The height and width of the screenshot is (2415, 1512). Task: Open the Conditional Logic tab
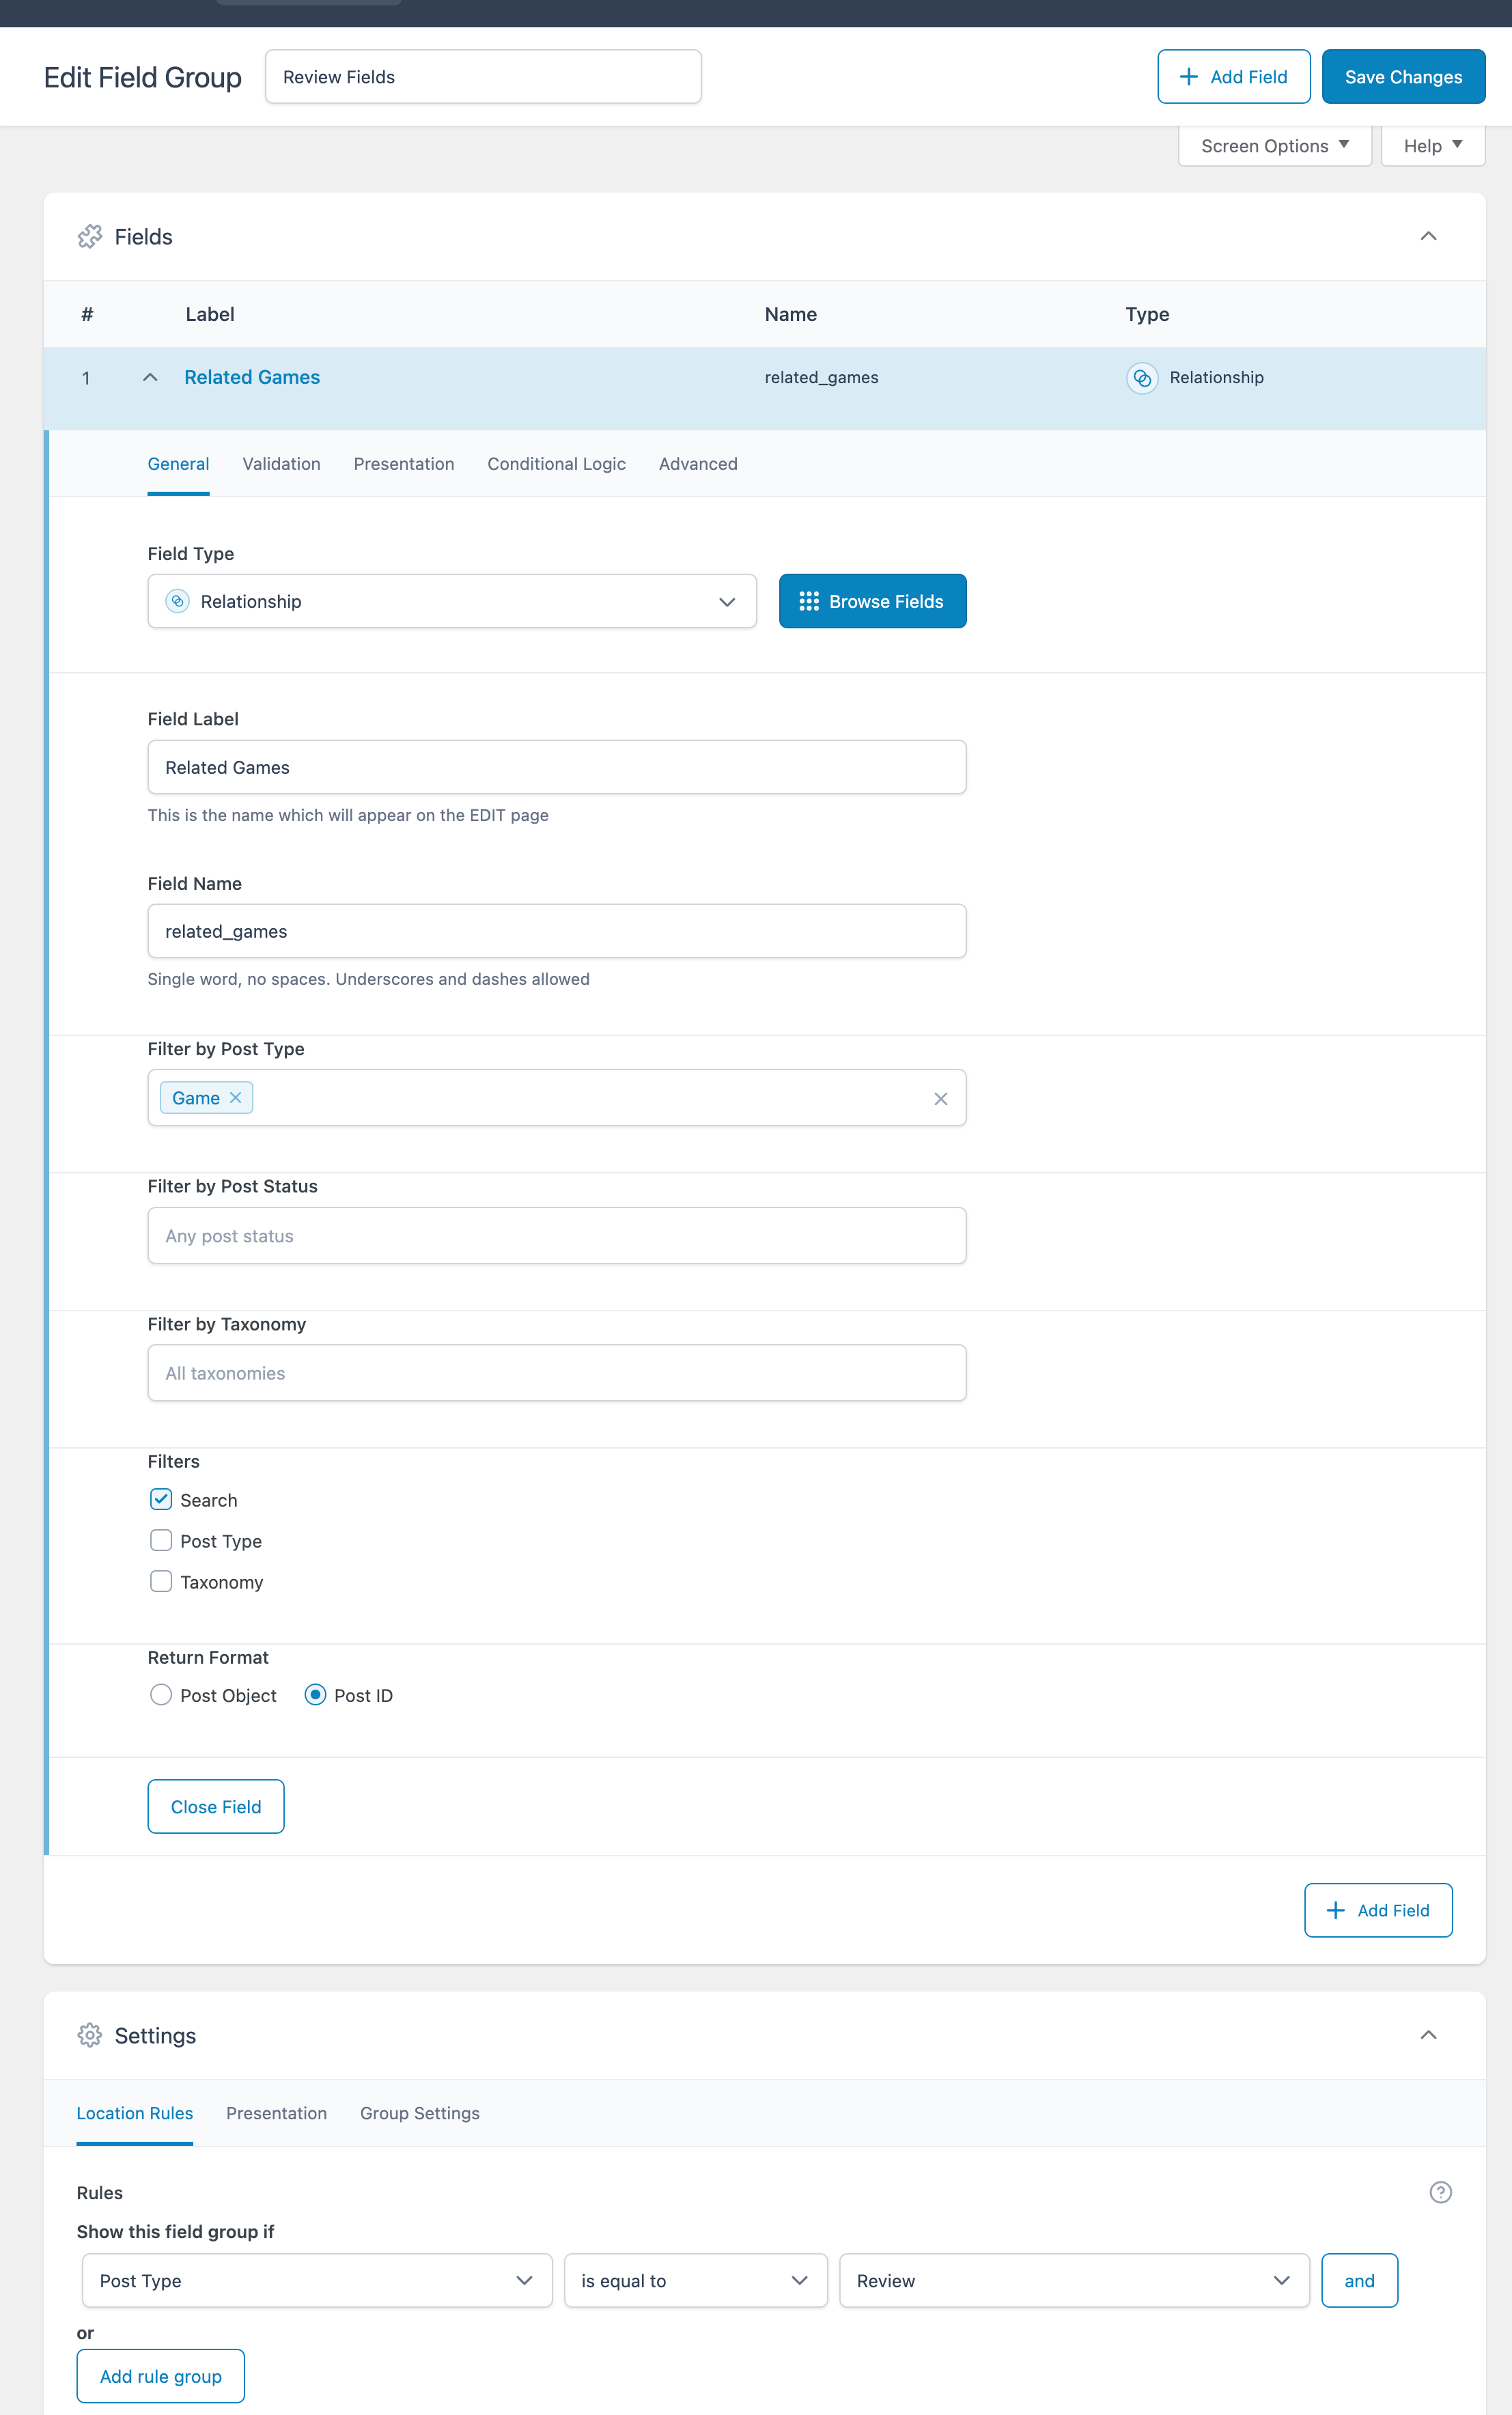[556, 464]
